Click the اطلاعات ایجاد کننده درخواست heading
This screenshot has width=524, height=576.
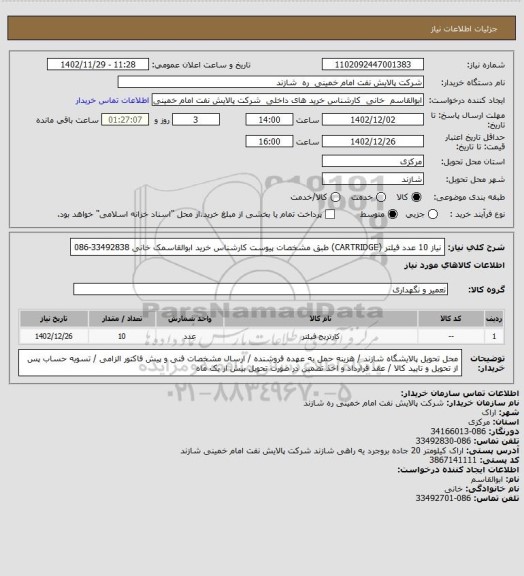pyautogui.click(x=458, y=470)
